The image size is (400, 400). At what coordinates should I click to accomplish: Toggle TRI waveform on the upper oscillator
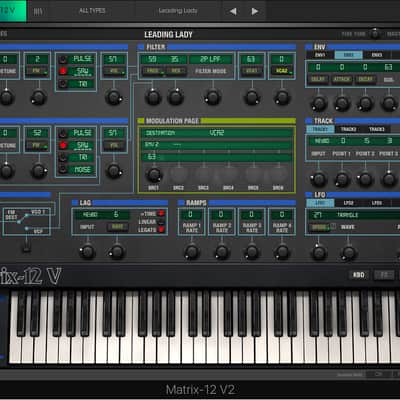[x=63, y=83]
